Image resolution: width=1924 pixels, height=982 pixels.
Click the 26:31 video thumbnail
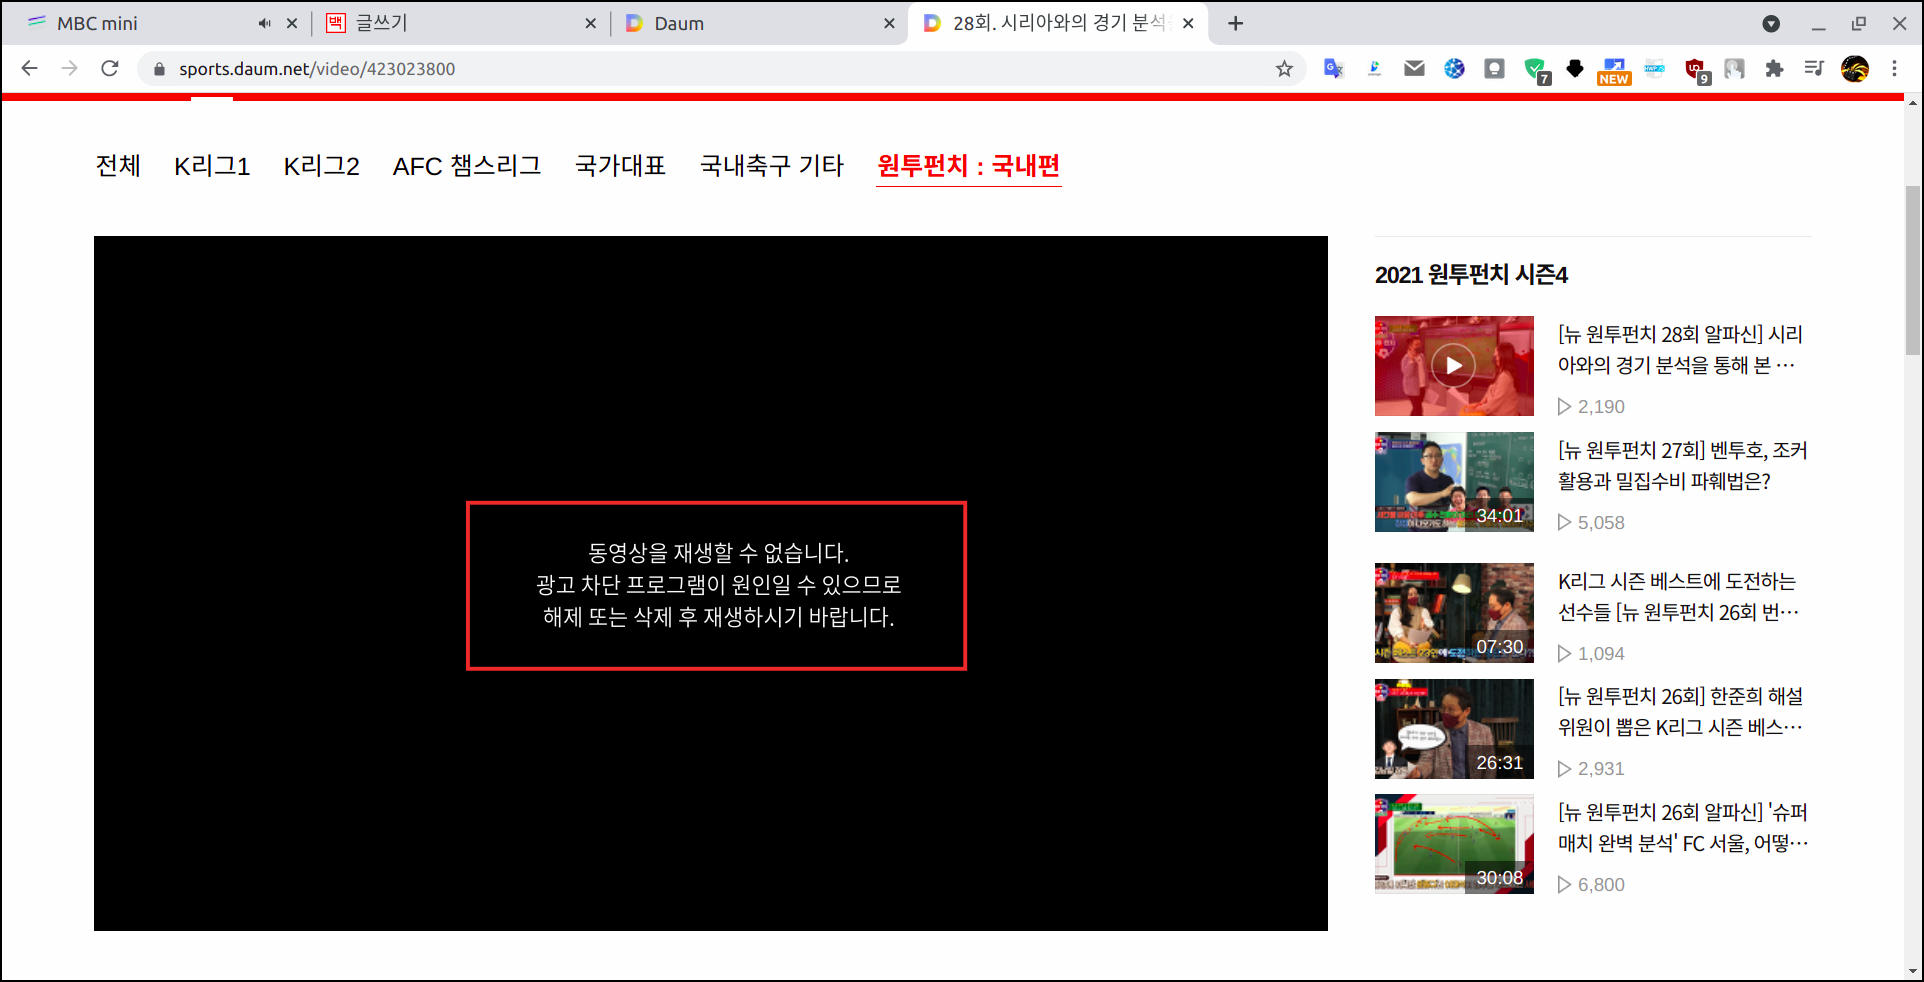pos(1454,728)
